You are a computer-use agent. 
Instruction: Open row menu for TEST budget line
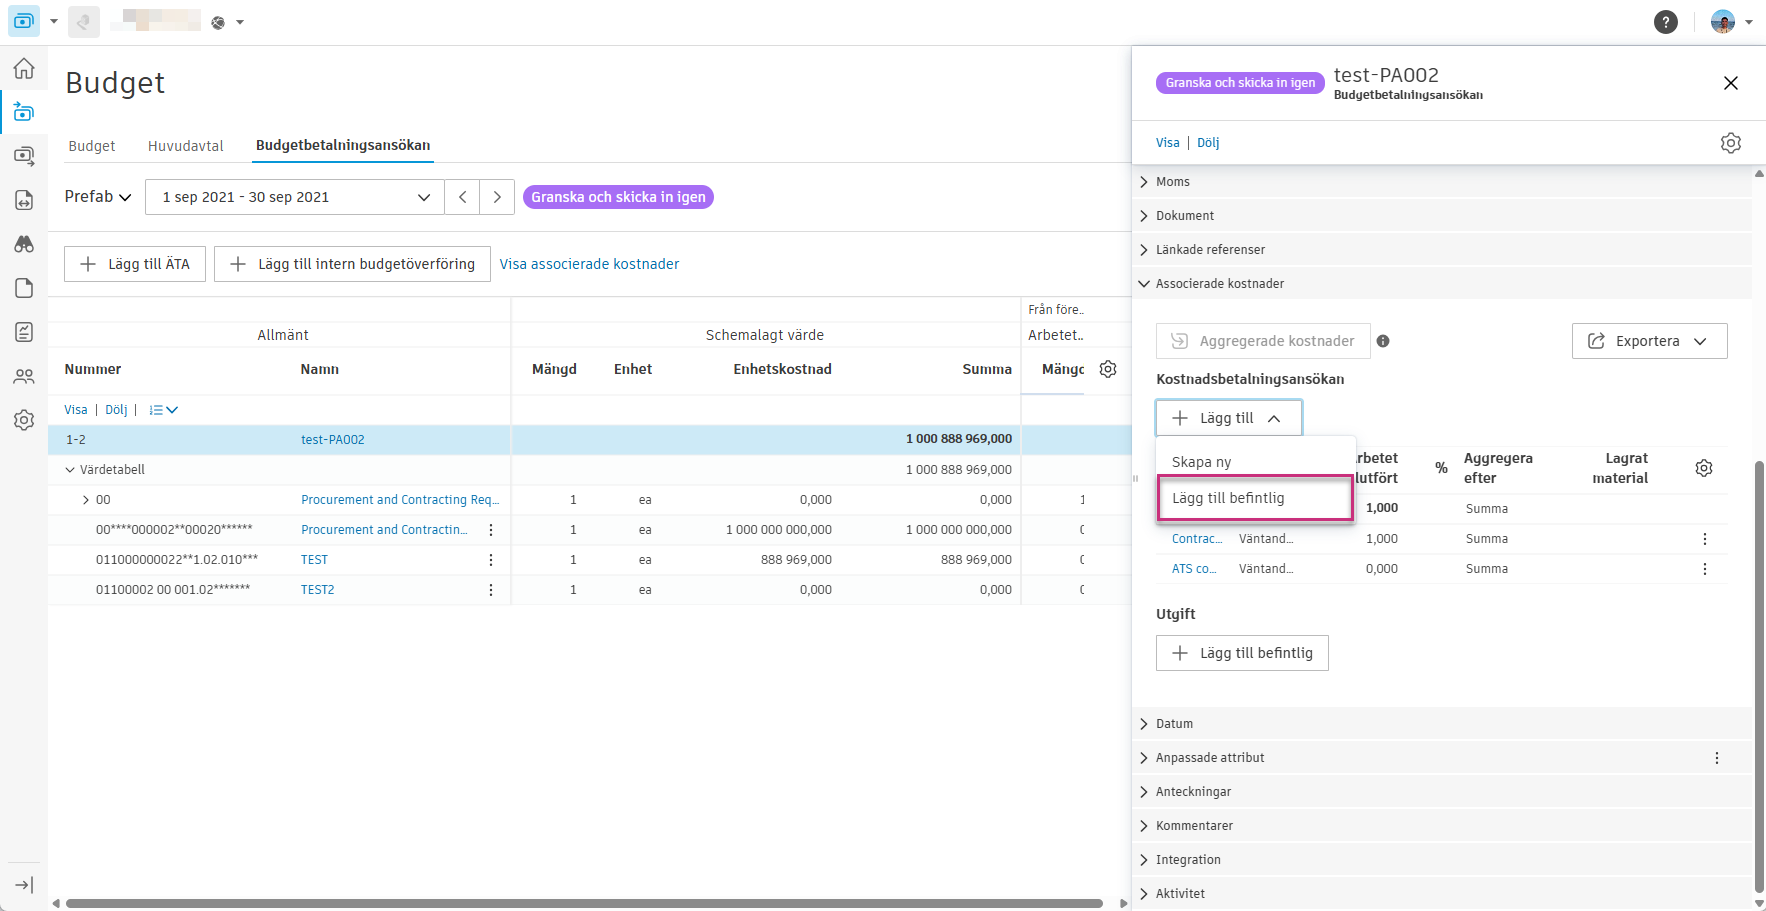click(x=491, y=560)
